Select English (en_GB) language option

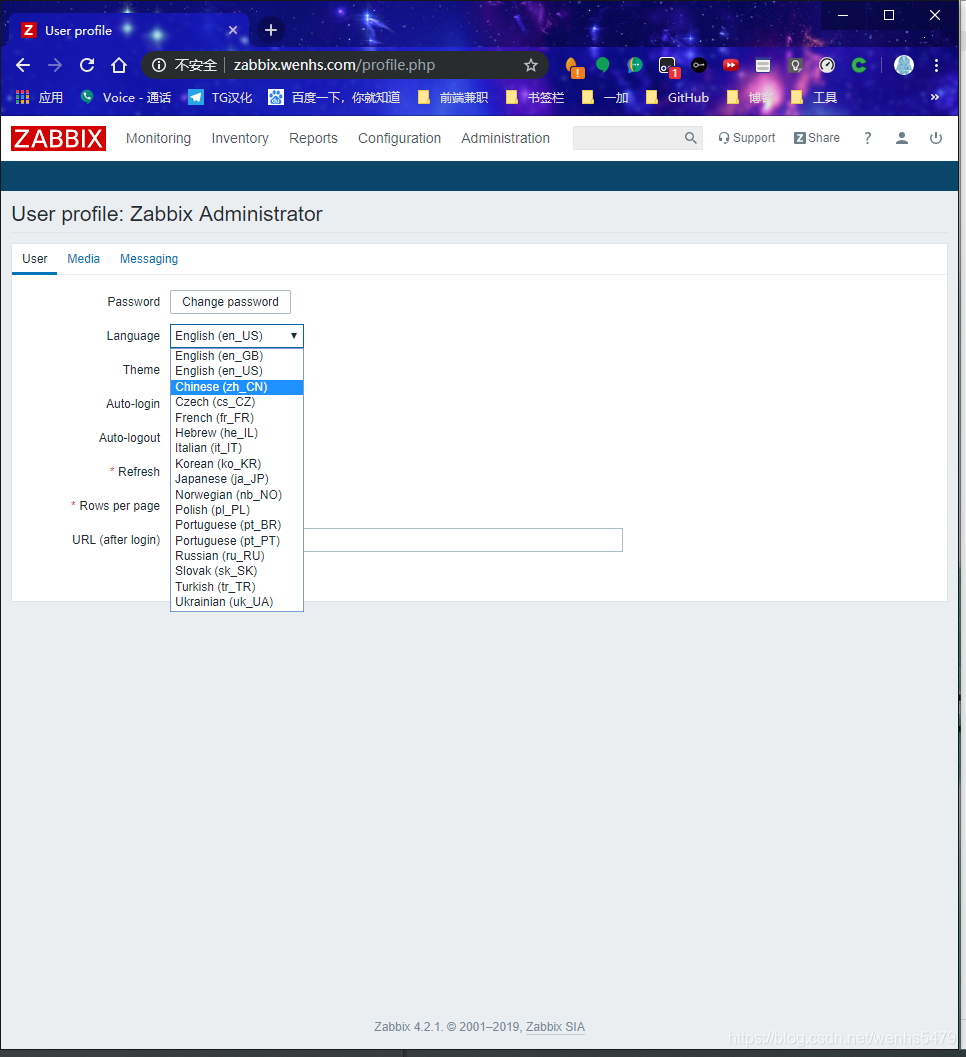click(x=237, y=356)
